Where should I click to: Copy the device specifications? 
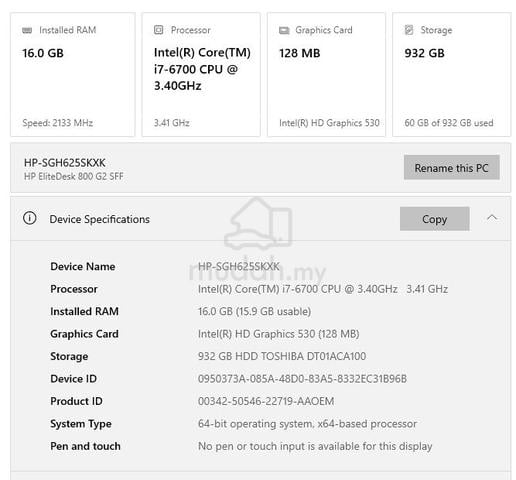click(x=435, y=219)
